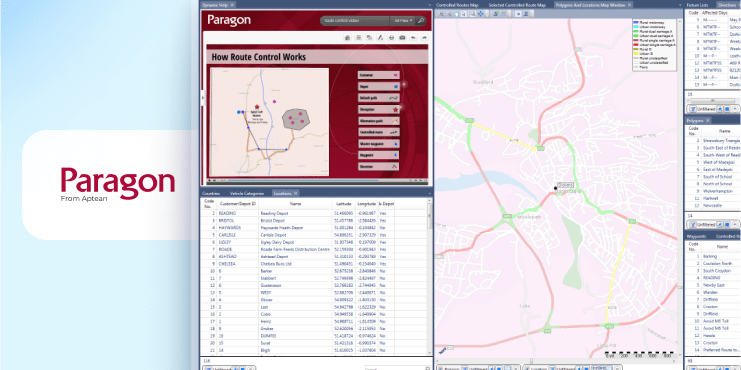Image resolution: width=741 pixels, height=370 pixels.
Task: Click the help search input field
Action: pyautogui.click(x=355, y=21)
